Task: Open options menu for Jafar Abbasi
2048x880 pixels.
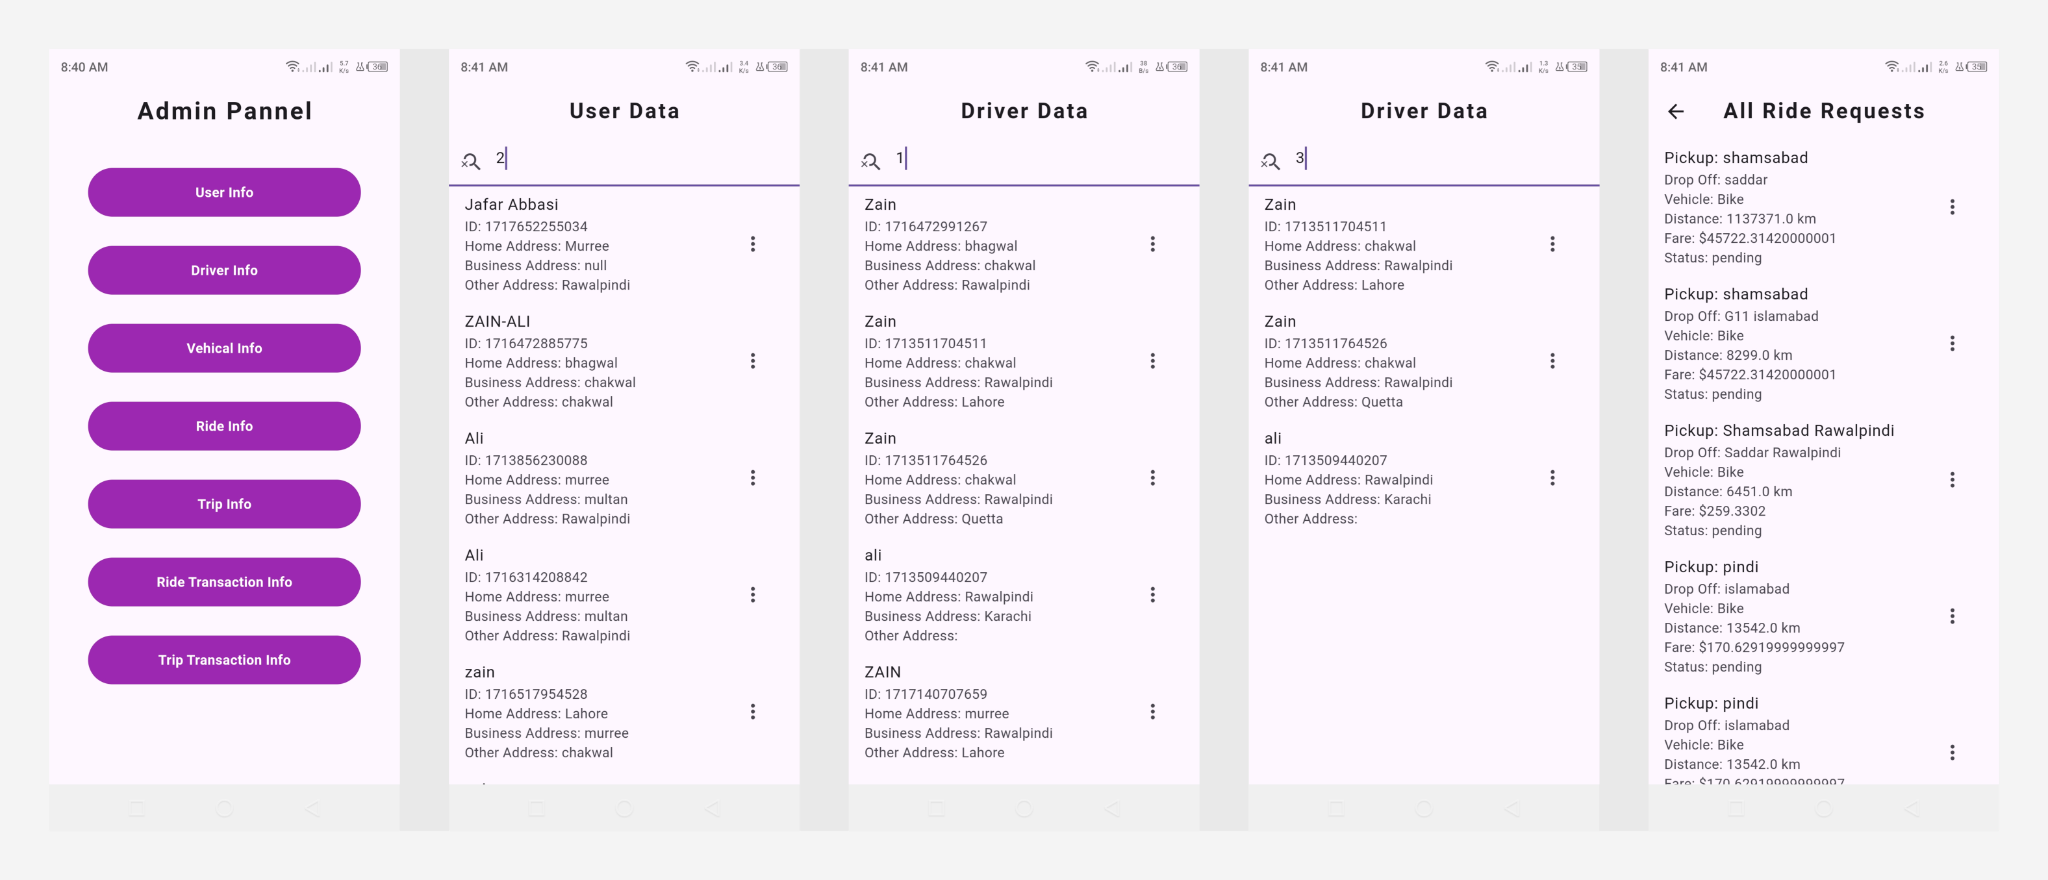Action: click(x=753, y=244)
